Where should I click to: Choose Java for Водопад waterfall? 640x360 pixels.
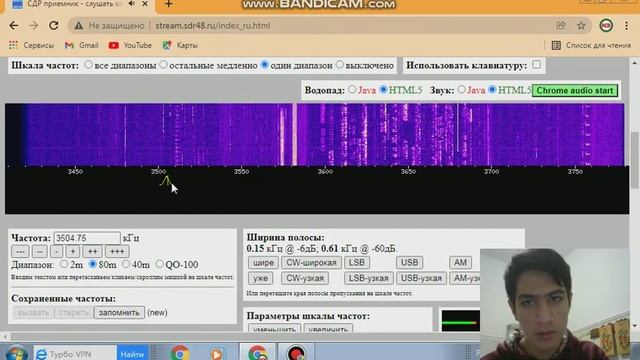352,90
